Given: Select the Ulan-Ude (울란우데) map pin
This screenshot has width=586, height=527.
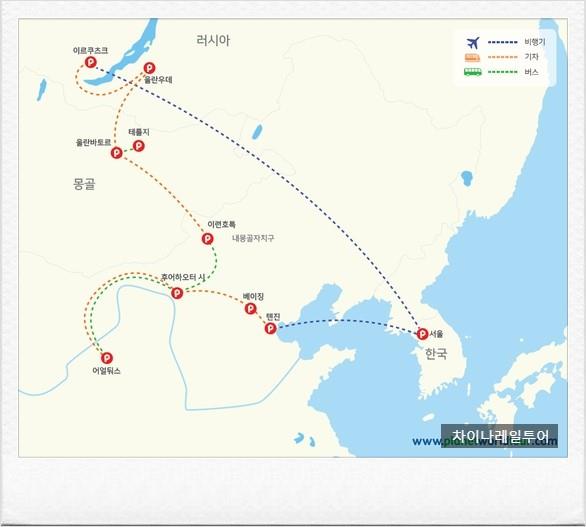Looking at the screenshot, I should point(149,68).
